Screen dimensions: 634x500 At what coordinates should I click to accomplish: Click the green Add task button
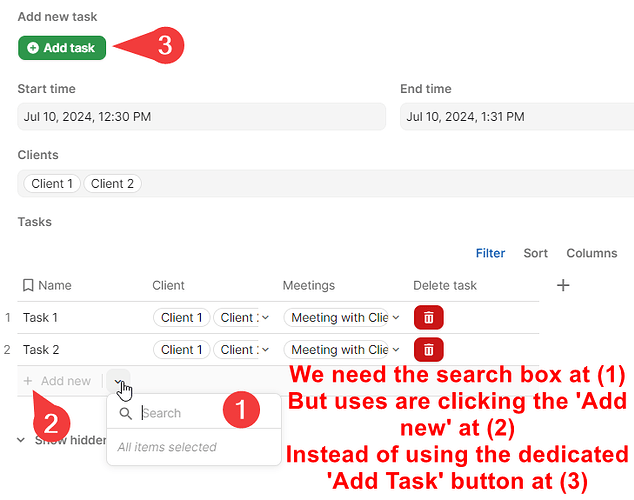[62, 48]
